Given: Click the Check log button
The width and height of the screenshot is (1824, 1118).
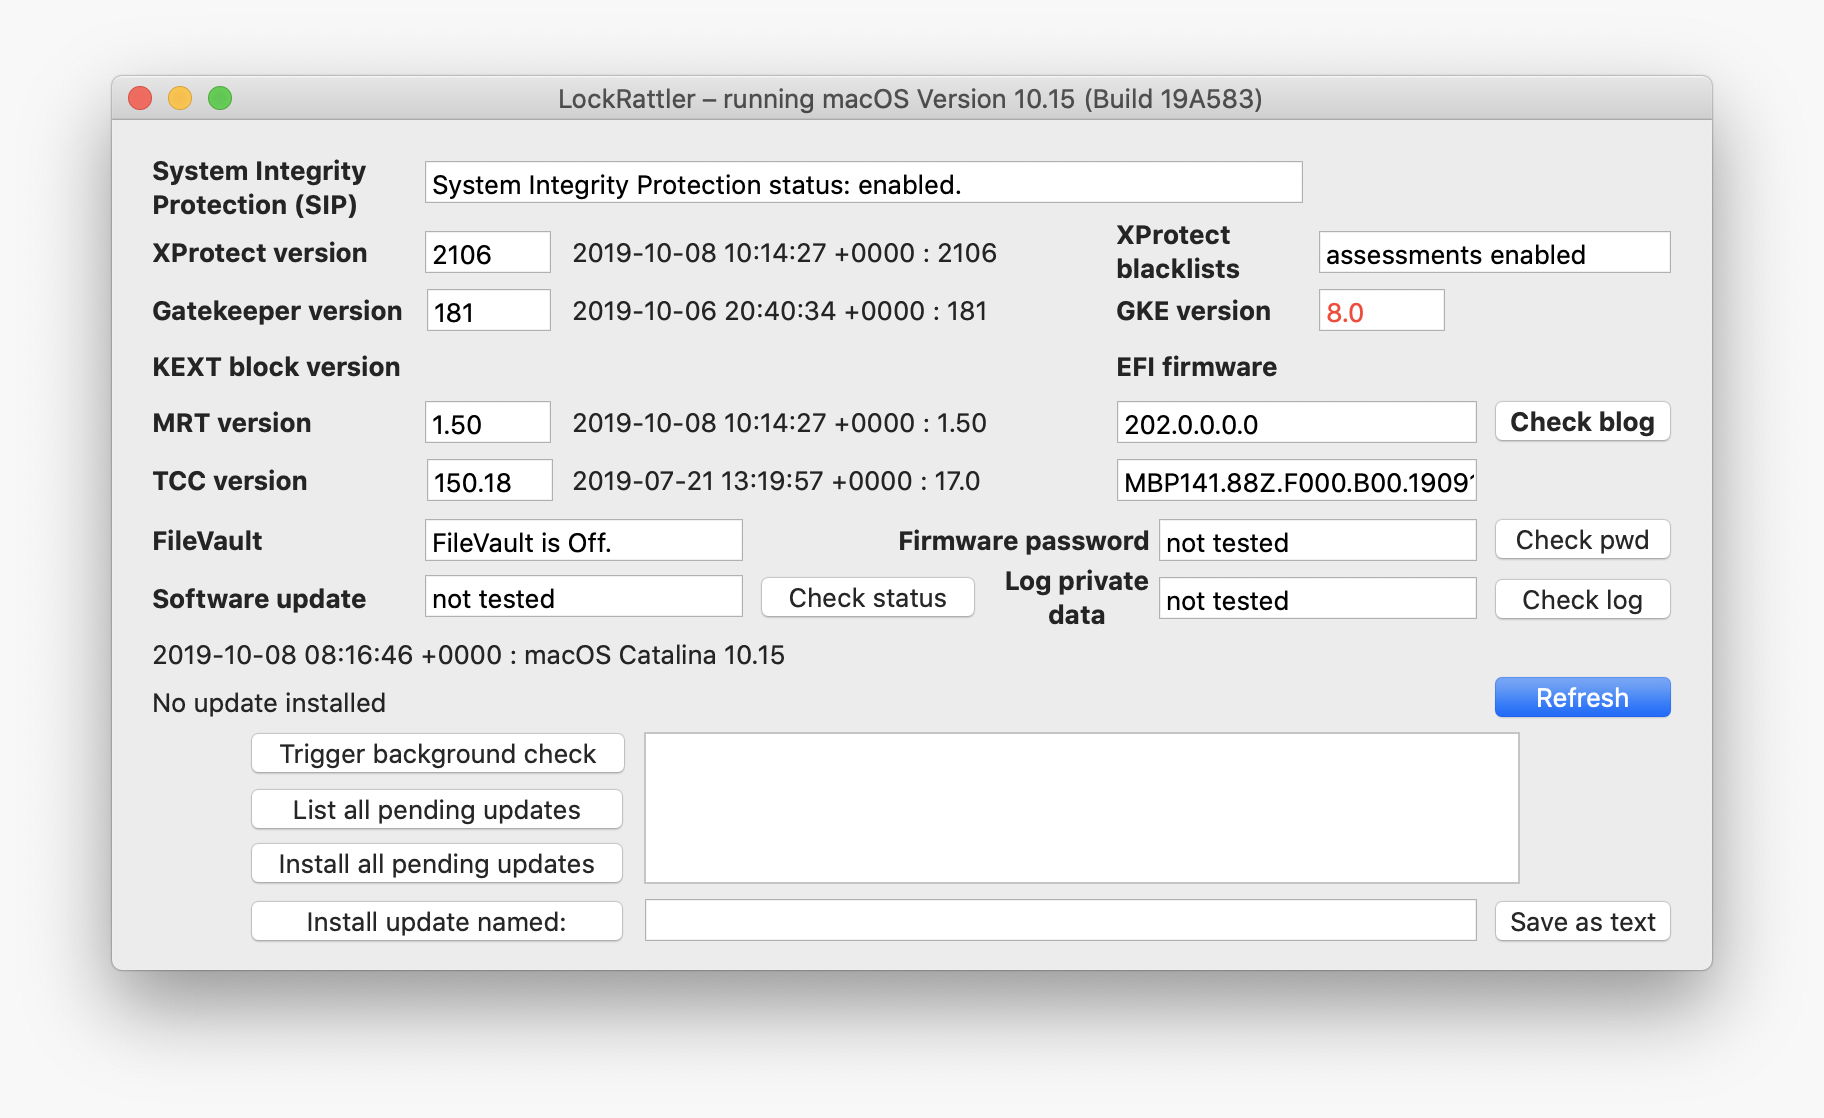Looking at the screenshot, I should [1581, 599].
